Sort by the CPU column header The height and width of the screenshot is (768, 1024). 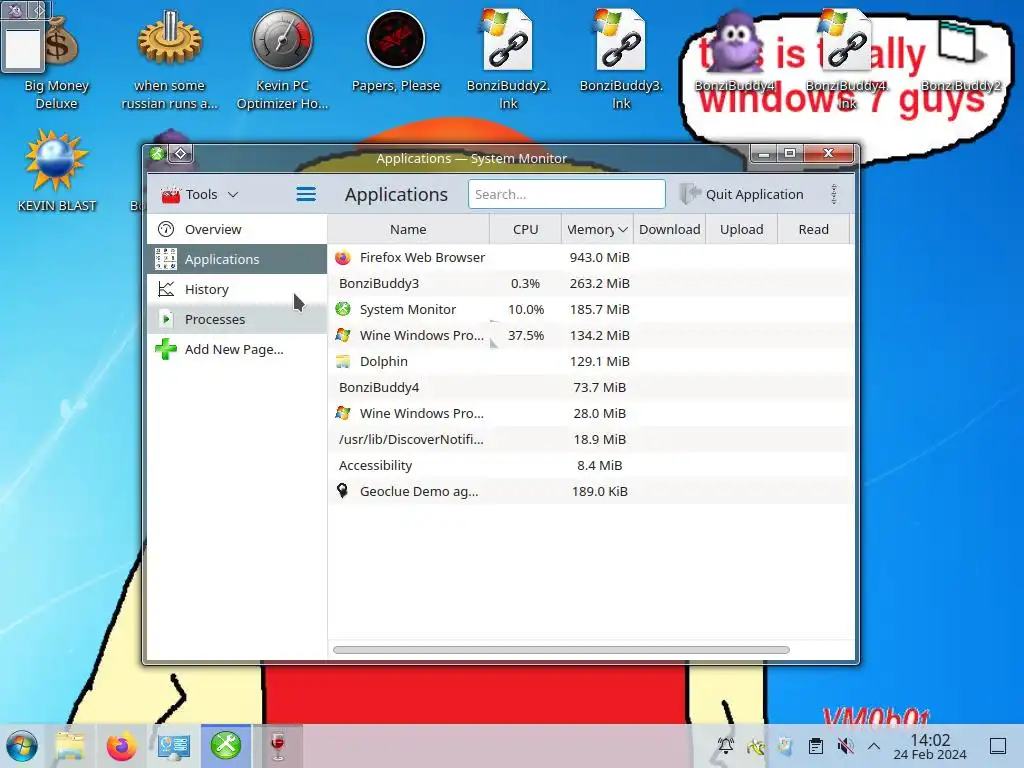pyautogui.click(x=525, y=229)
